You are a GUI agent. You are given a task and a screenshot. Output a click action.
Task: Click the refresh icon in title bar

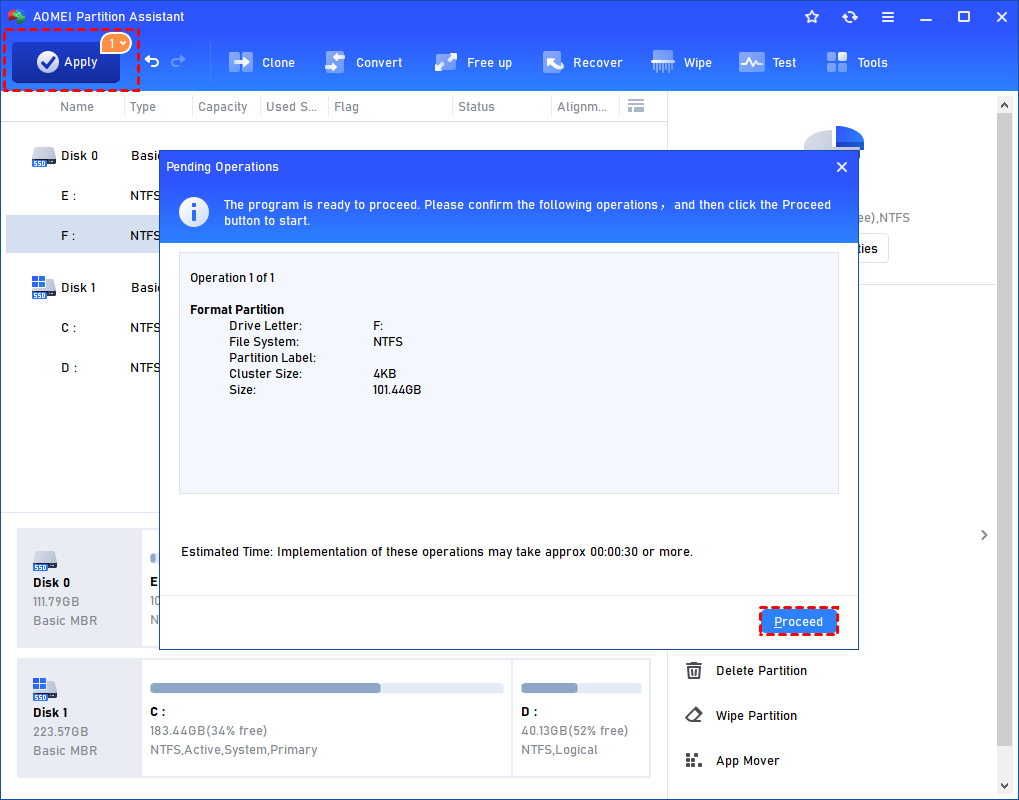tap(849, 17)
